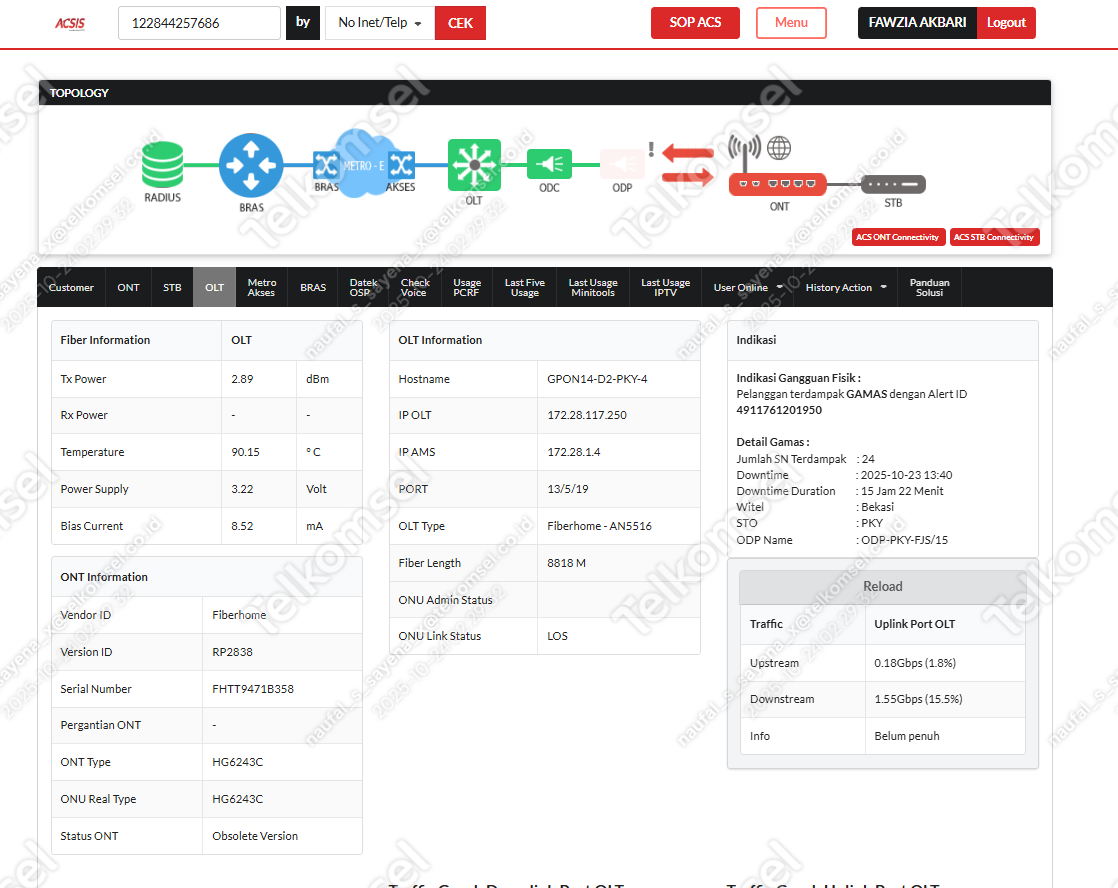Expand the User Online dropdown menu
Viewport: 1118px width, 888px height.
pos(748,287)
